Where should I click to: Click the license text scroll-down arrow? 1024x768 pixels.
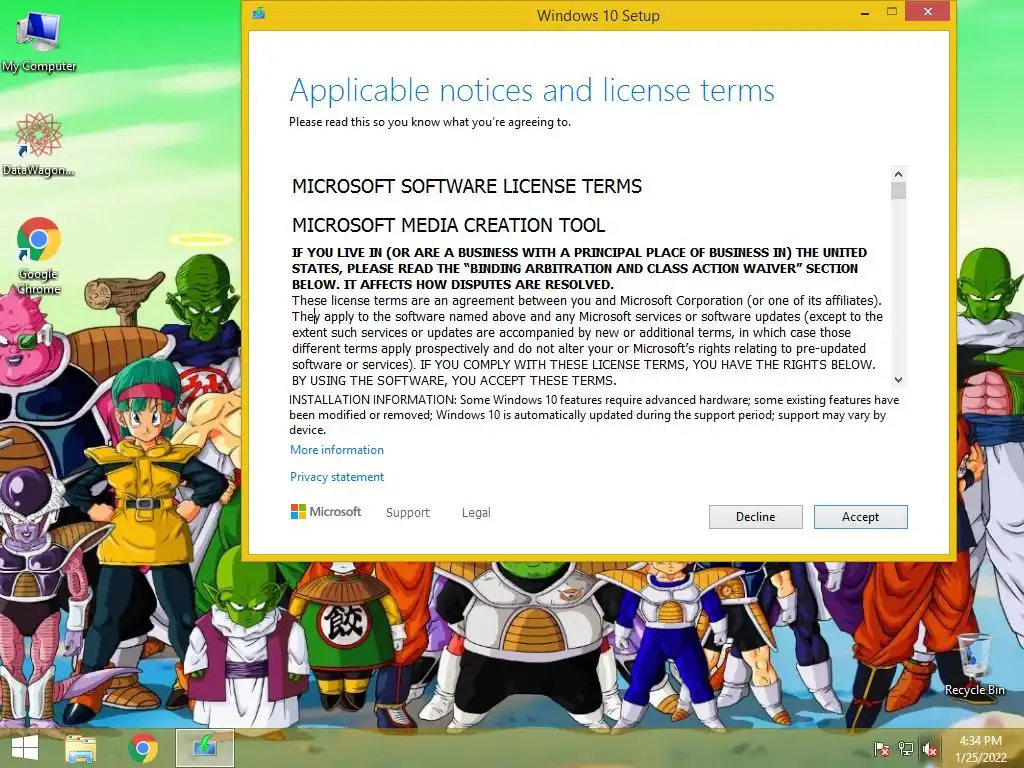click(x=898, y=379)
